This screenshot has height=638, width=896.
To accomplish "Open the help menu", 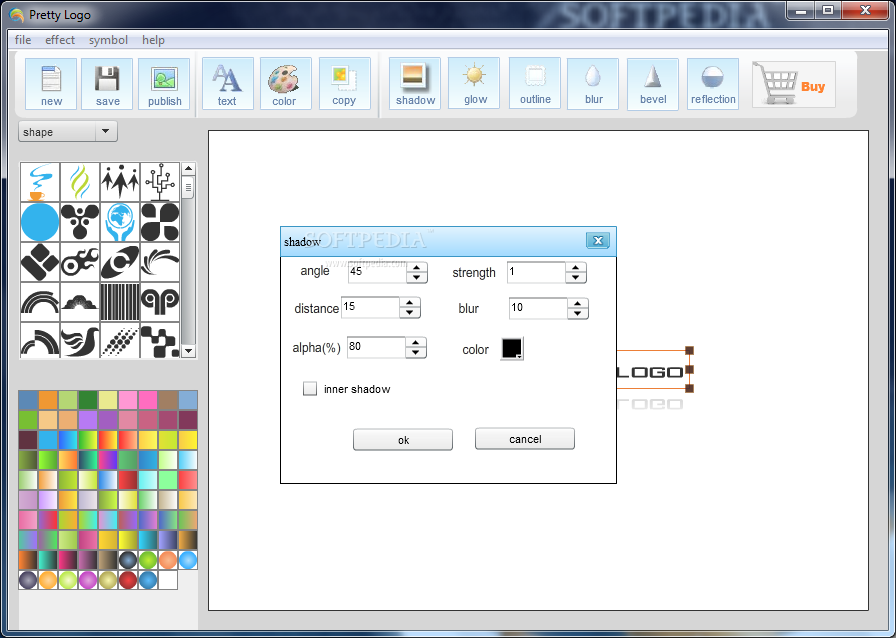I will (153, 40).
